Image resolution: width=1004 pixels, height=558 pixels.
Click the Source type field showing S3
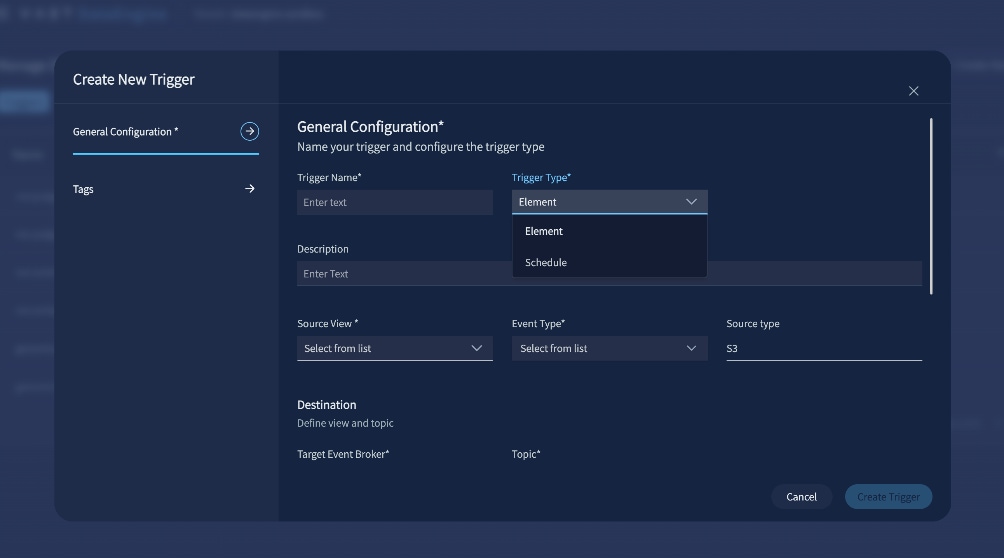pos(823,349)
